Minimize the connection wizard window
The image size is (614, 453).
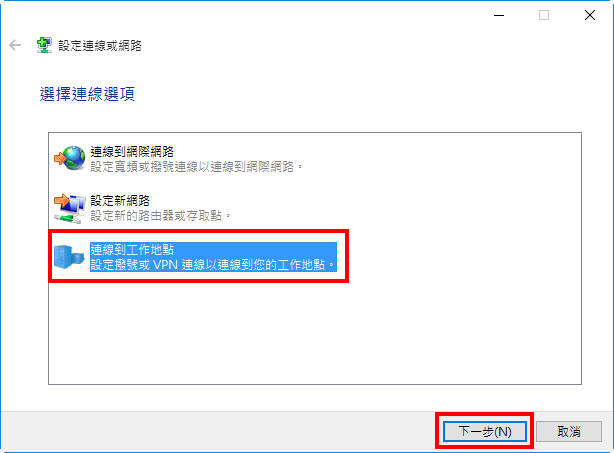click(x=499, y=16)
